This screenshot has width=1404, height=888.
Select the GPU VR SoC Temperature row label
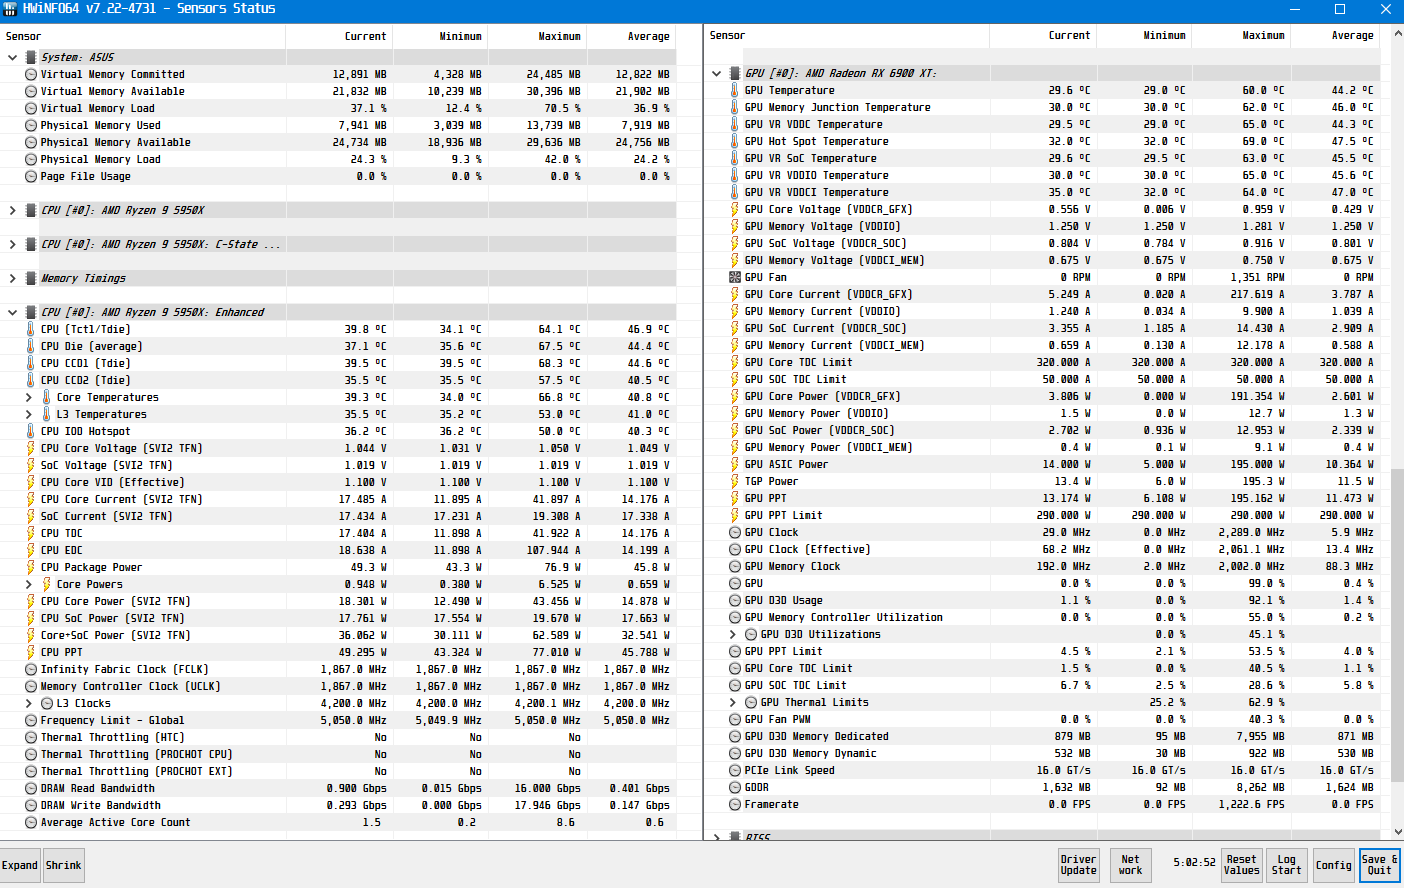810,158
